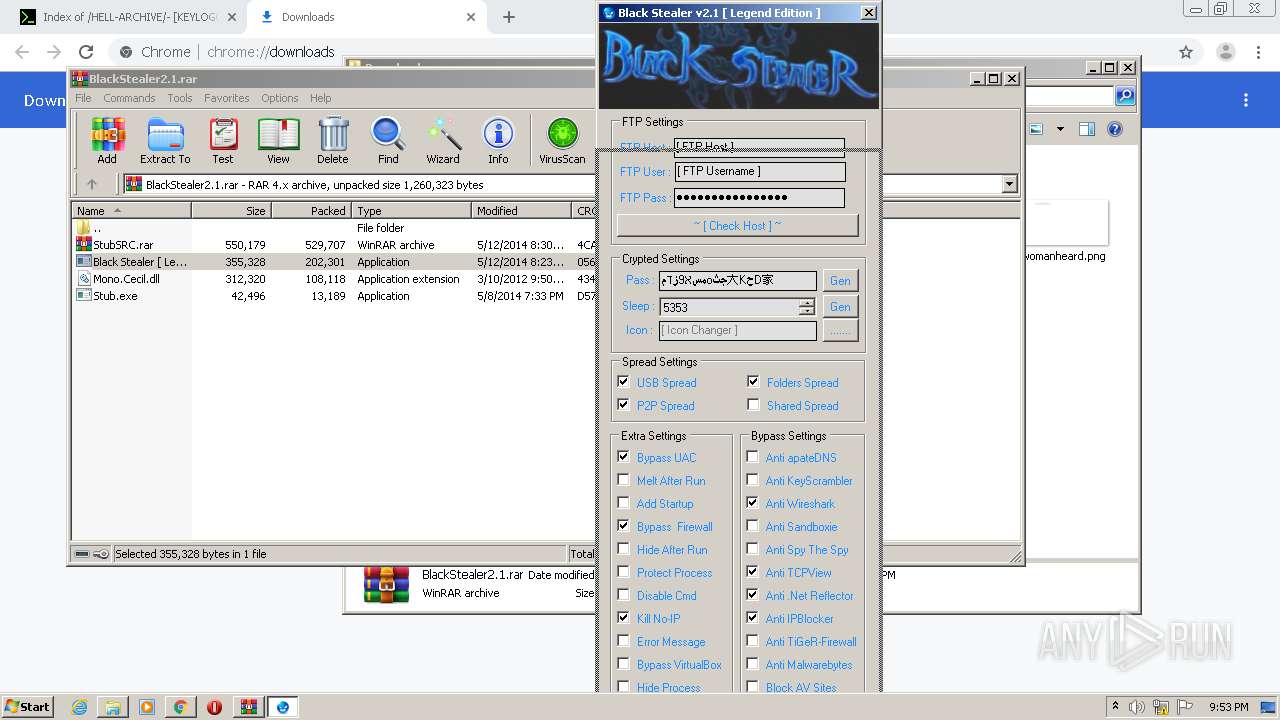Screen dimensions: 1280x720
Task: Open the Downloads page more actions menu
Action: coord(1246,100)
